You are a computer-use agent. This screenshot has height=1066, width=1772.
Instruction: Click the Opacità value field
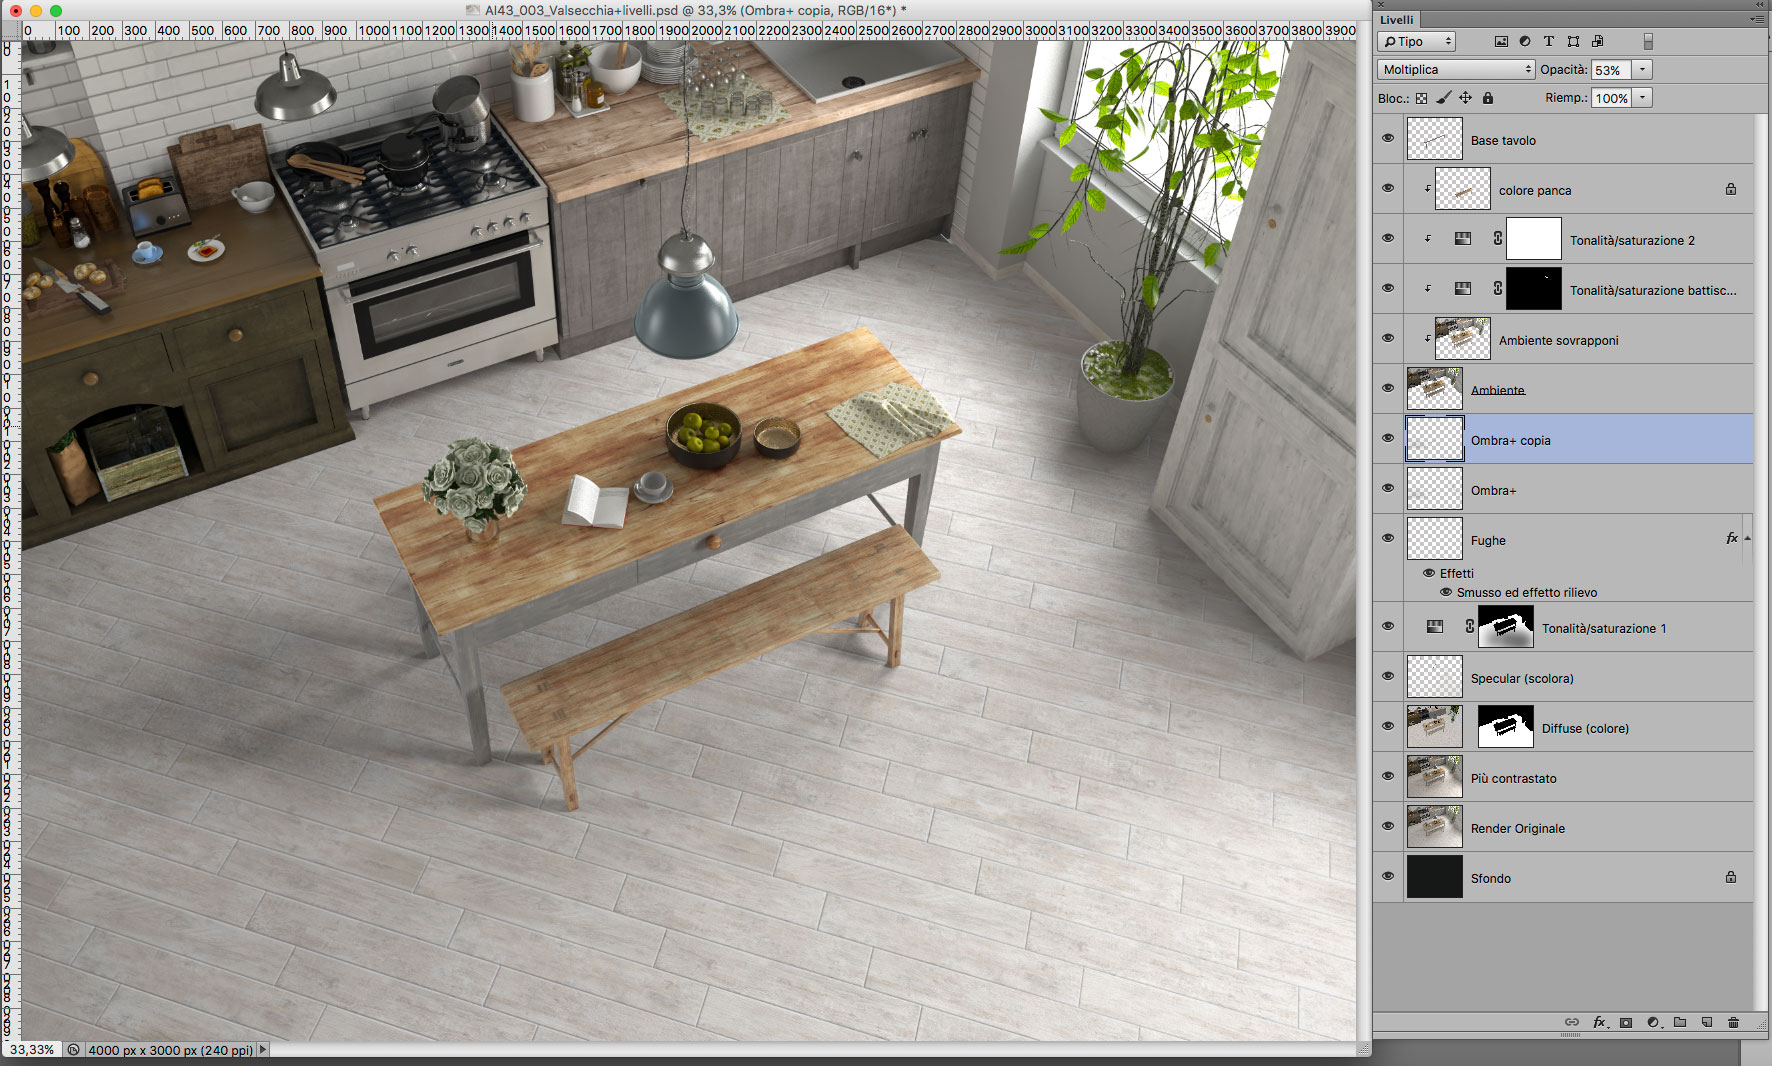(x=1611, y=70)
